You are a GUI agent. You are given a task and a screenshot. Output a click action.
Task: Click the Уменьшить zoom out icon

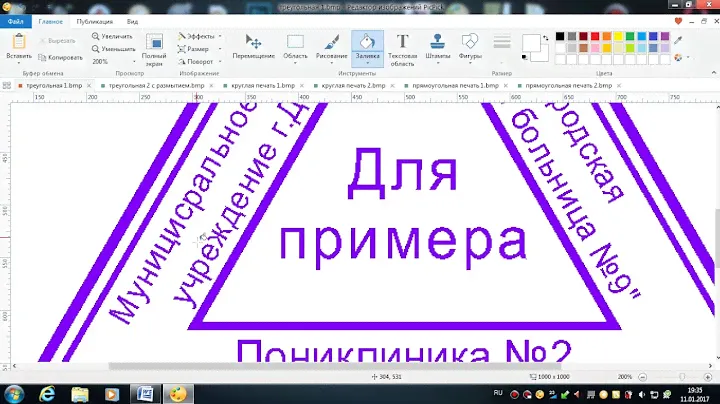(x=113, y=47)
